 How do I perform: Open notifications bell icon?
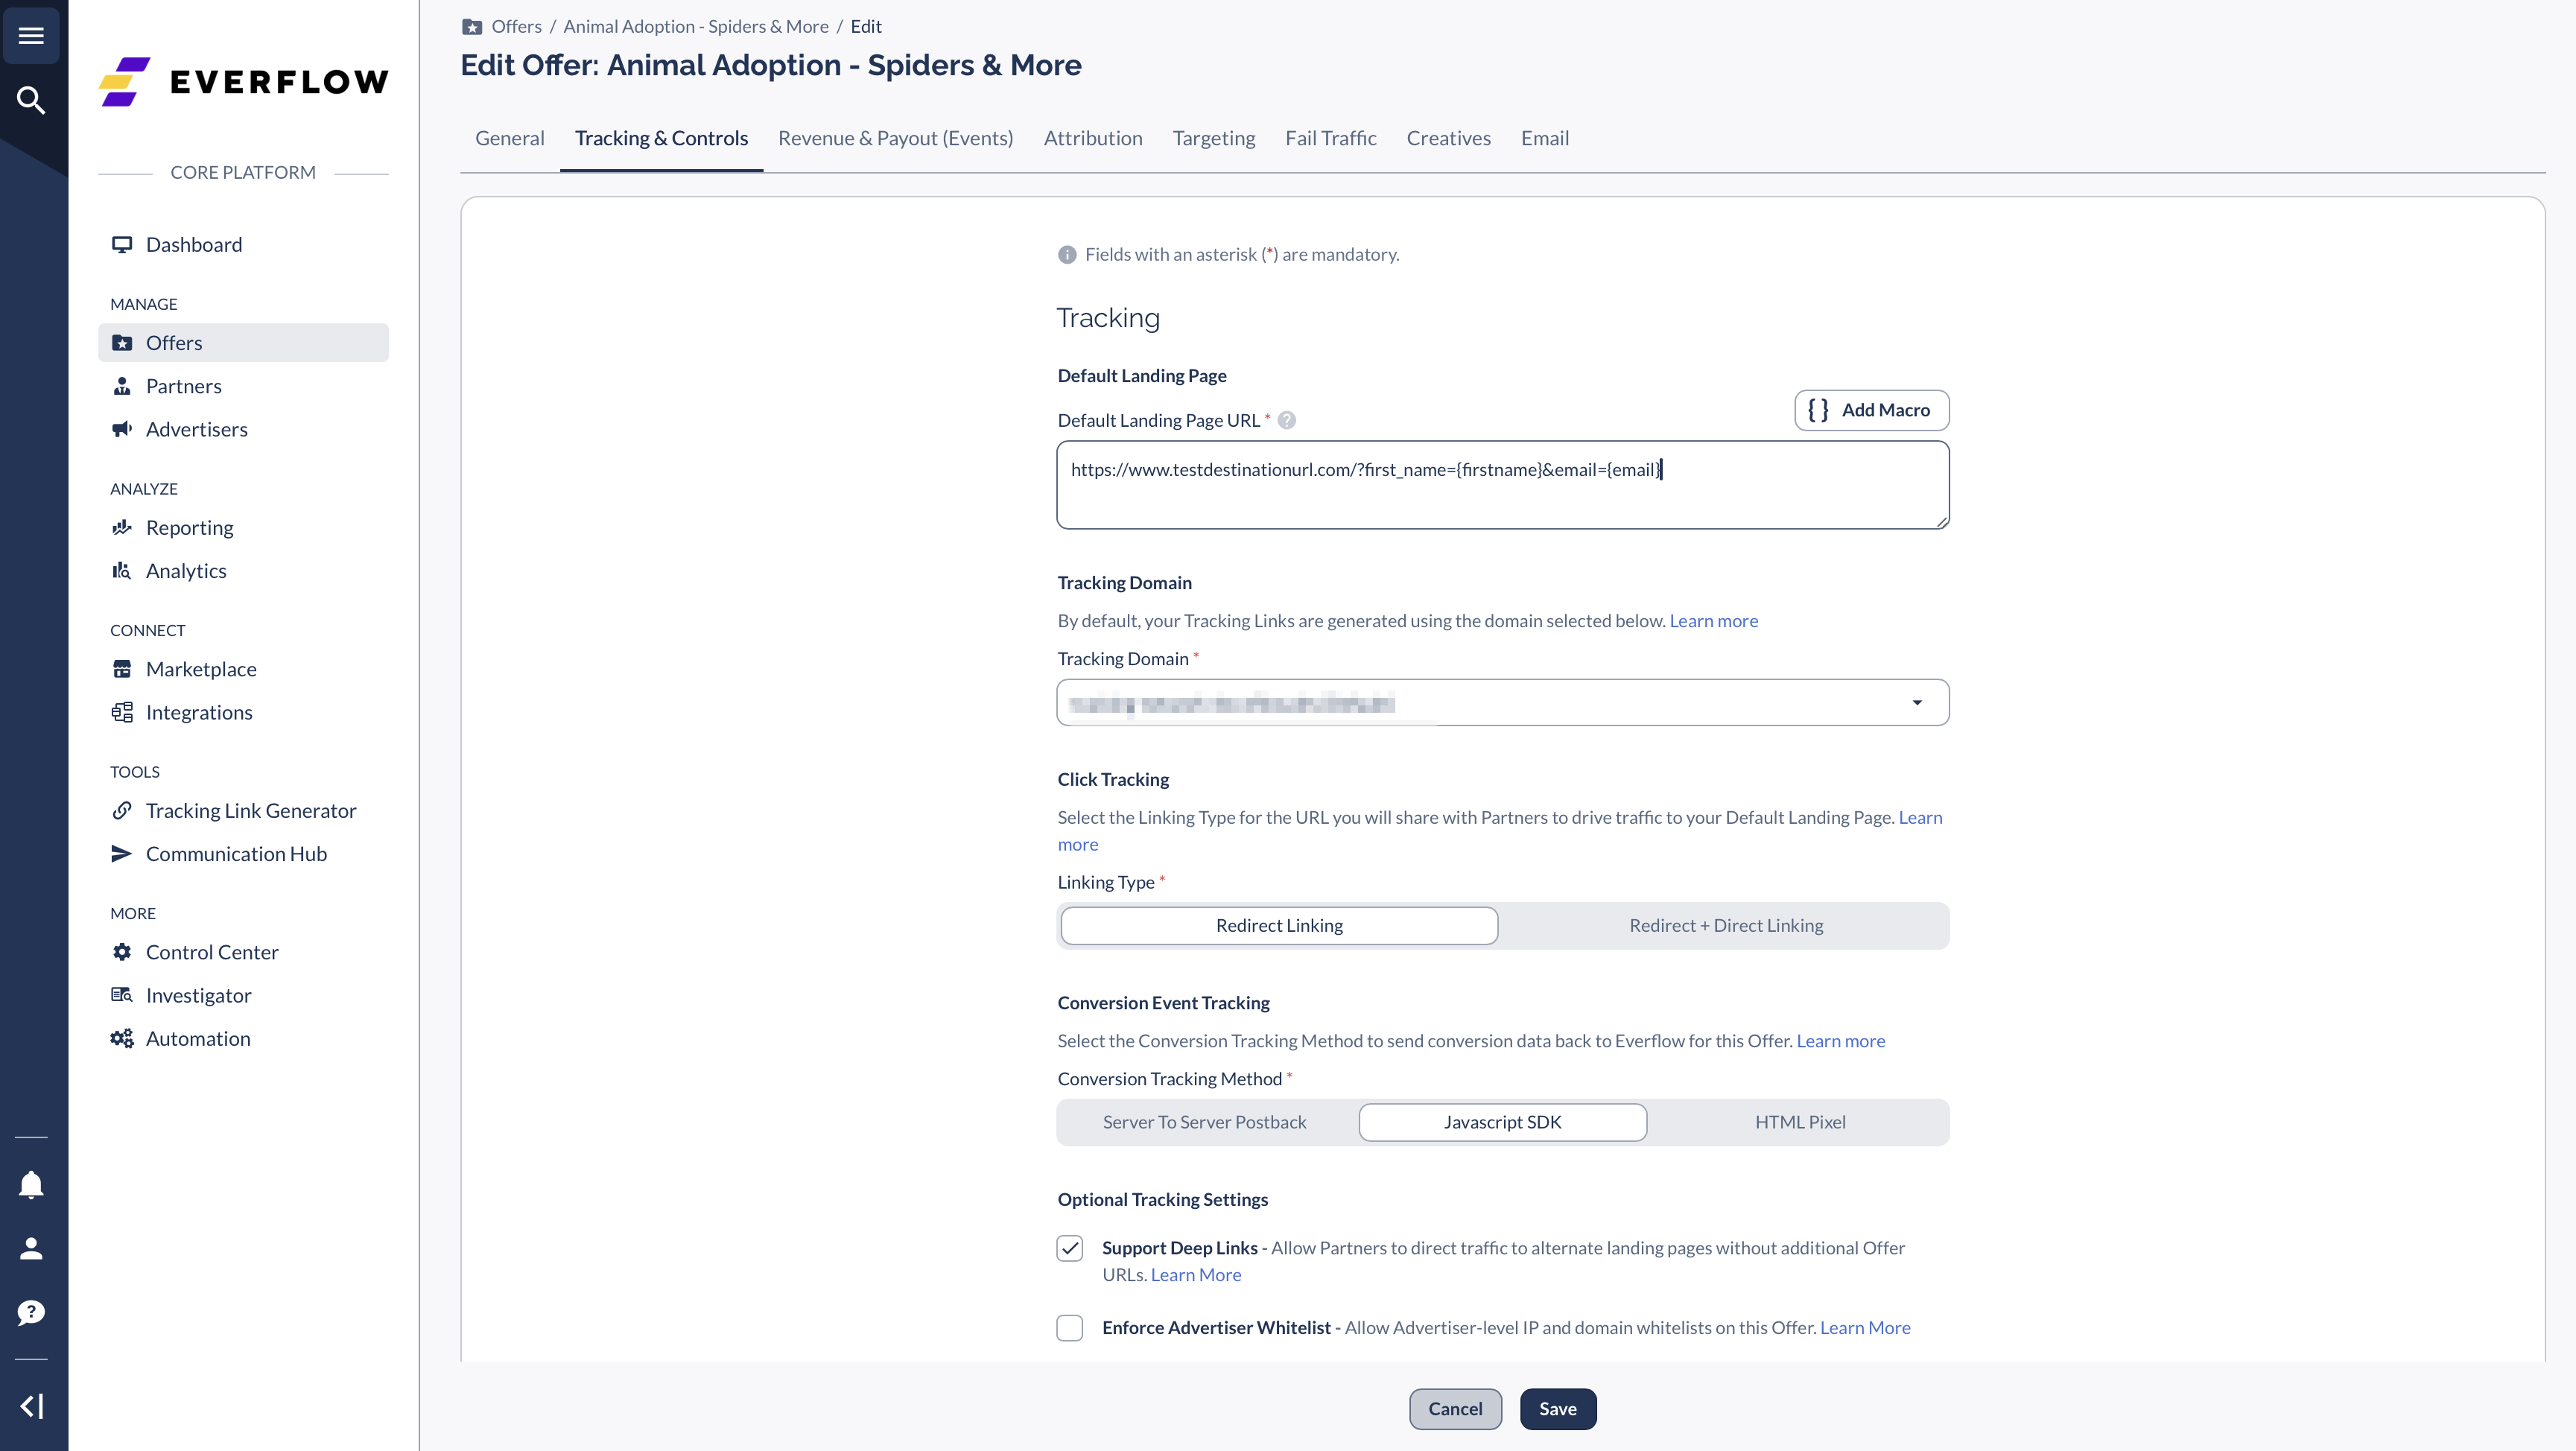coord(31,1185)
